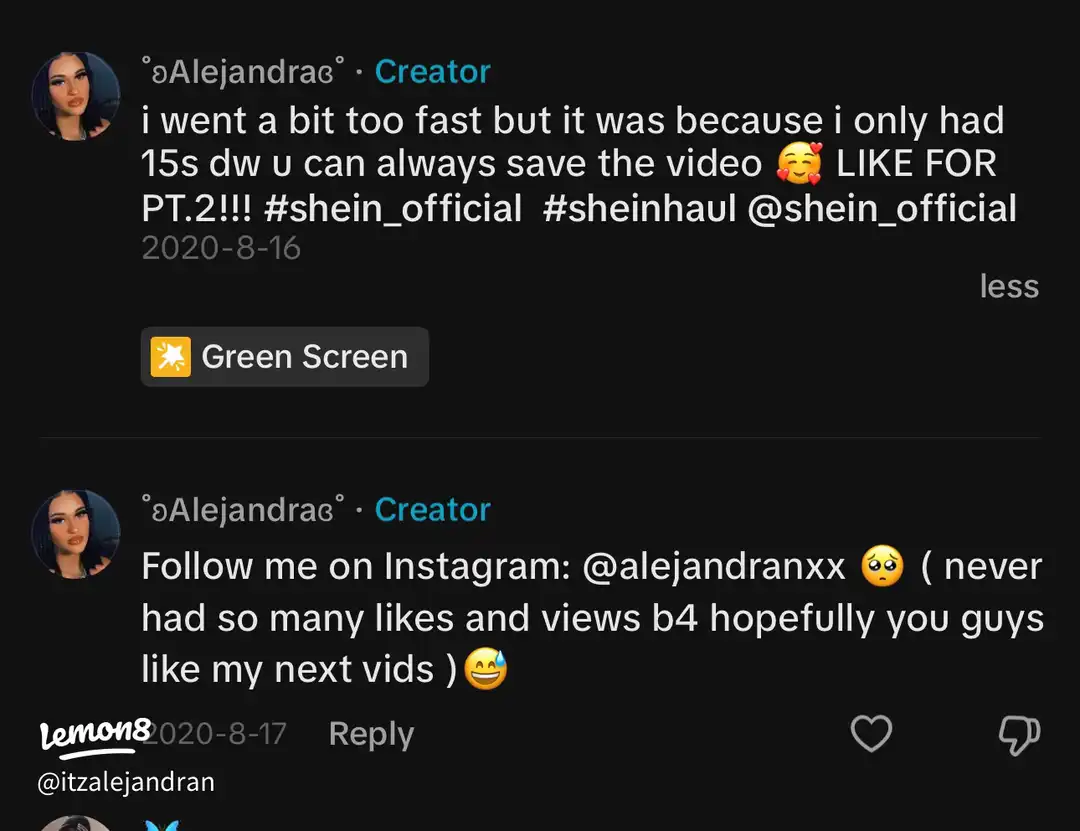Click the @itzalejandran watermark handle
The width and height of the screenshot is (1080, 831).
click(x=126, y=782)
